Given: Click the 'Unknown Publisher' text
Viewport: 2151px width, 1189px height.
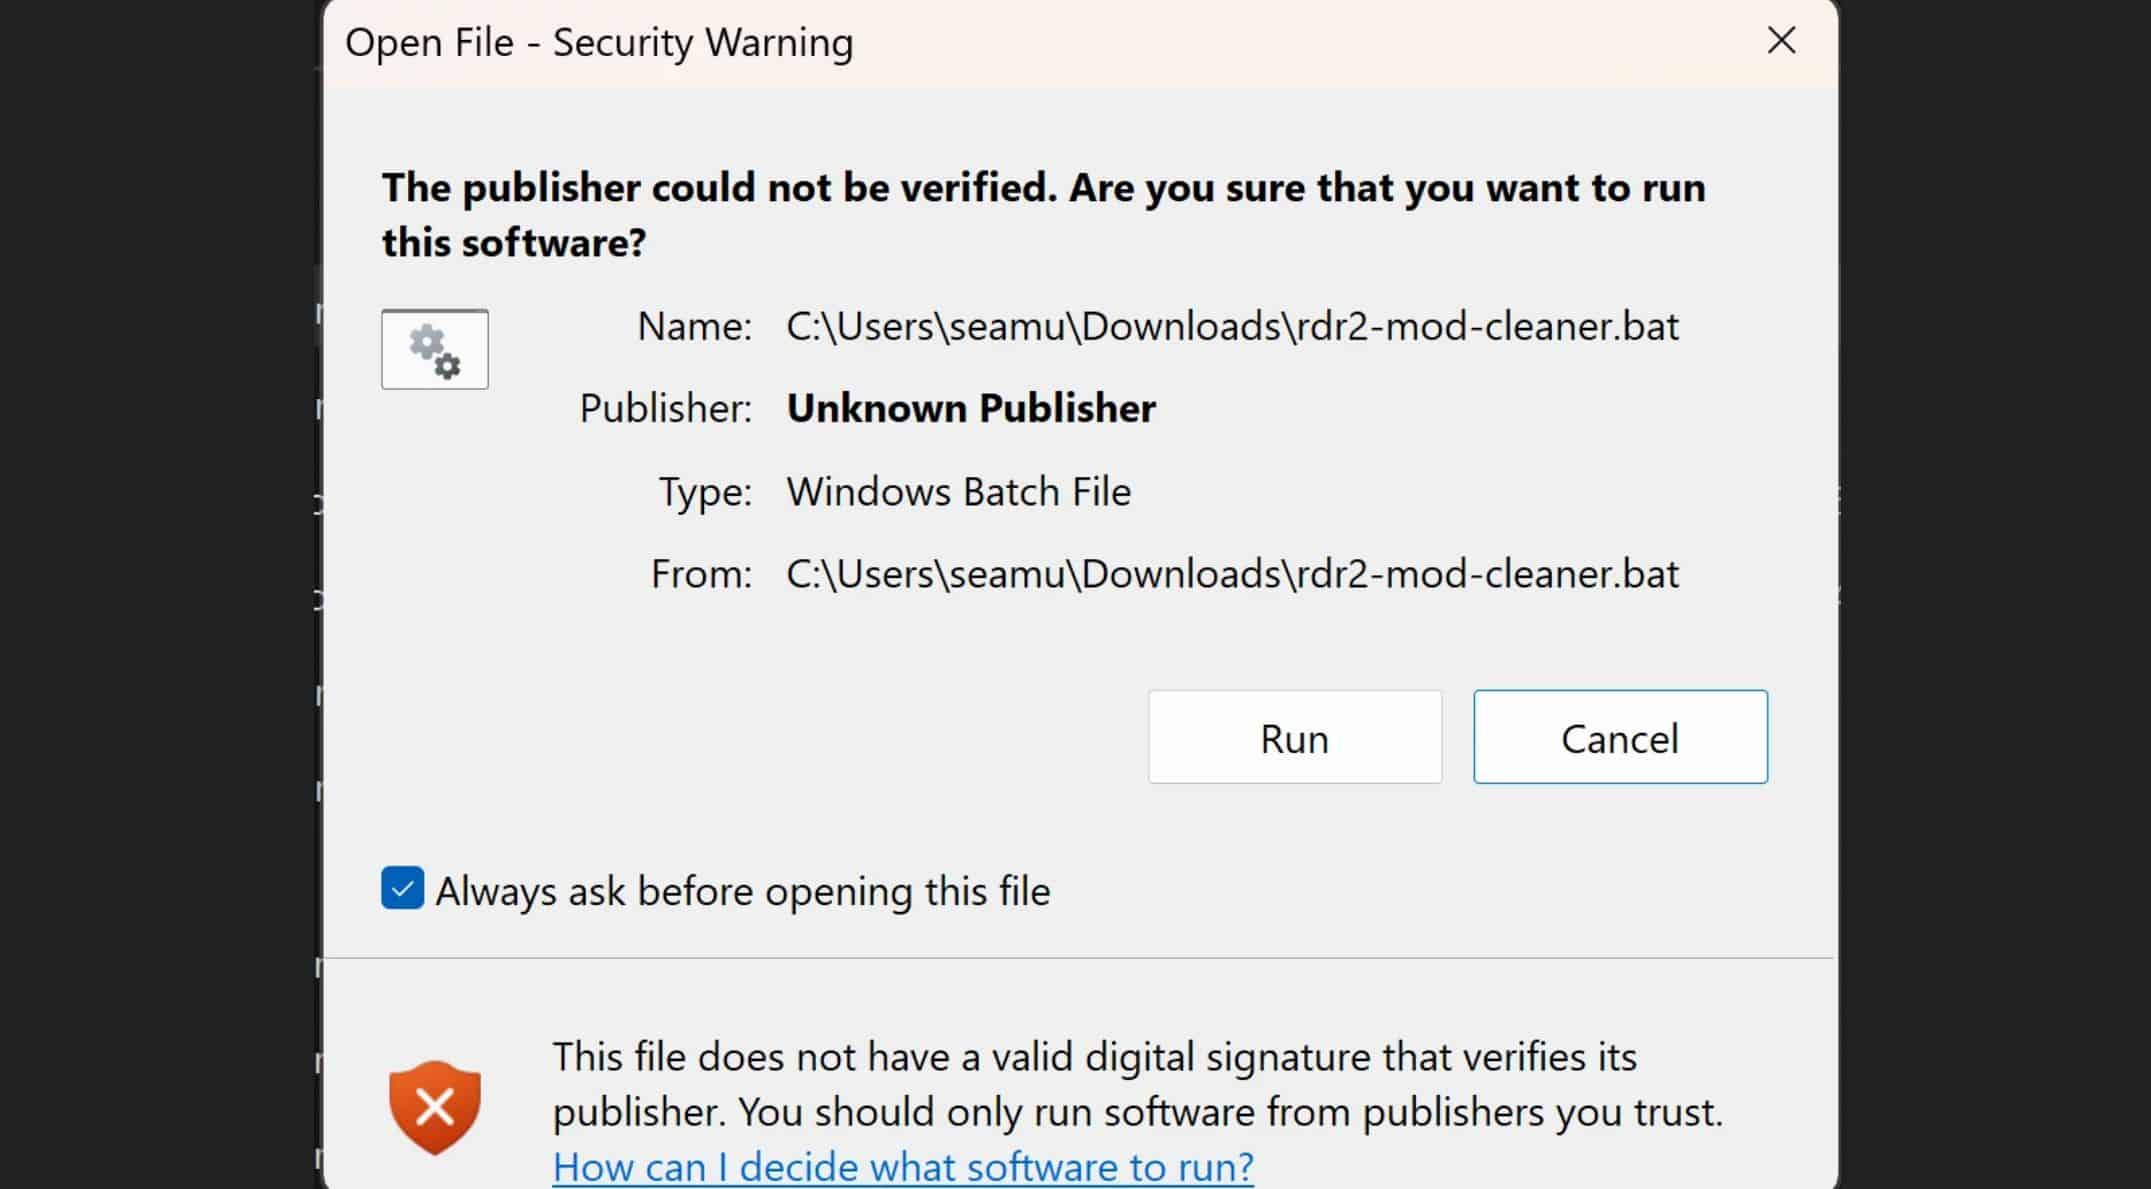Looking at the screenshot, I should [x=971, y=408].
